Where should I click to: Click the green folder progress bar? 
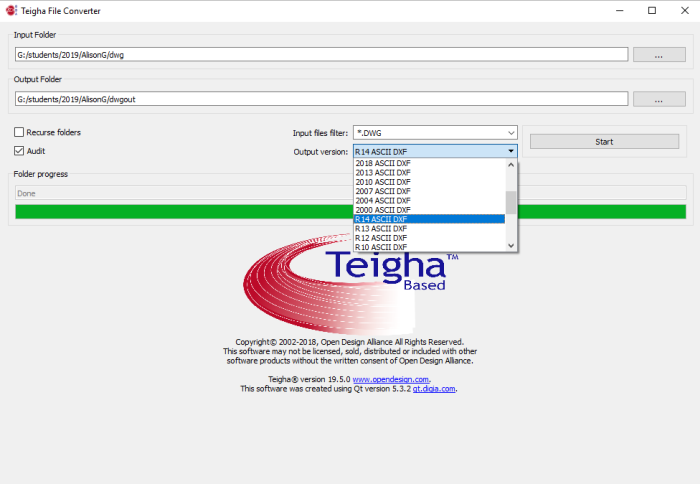point(350,212)
